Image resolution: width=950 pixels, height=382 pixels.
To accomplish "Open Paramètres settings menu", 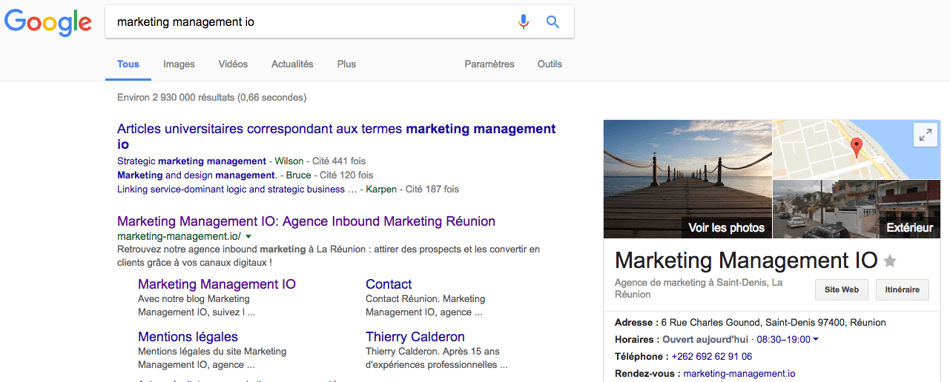I will 490,64.
